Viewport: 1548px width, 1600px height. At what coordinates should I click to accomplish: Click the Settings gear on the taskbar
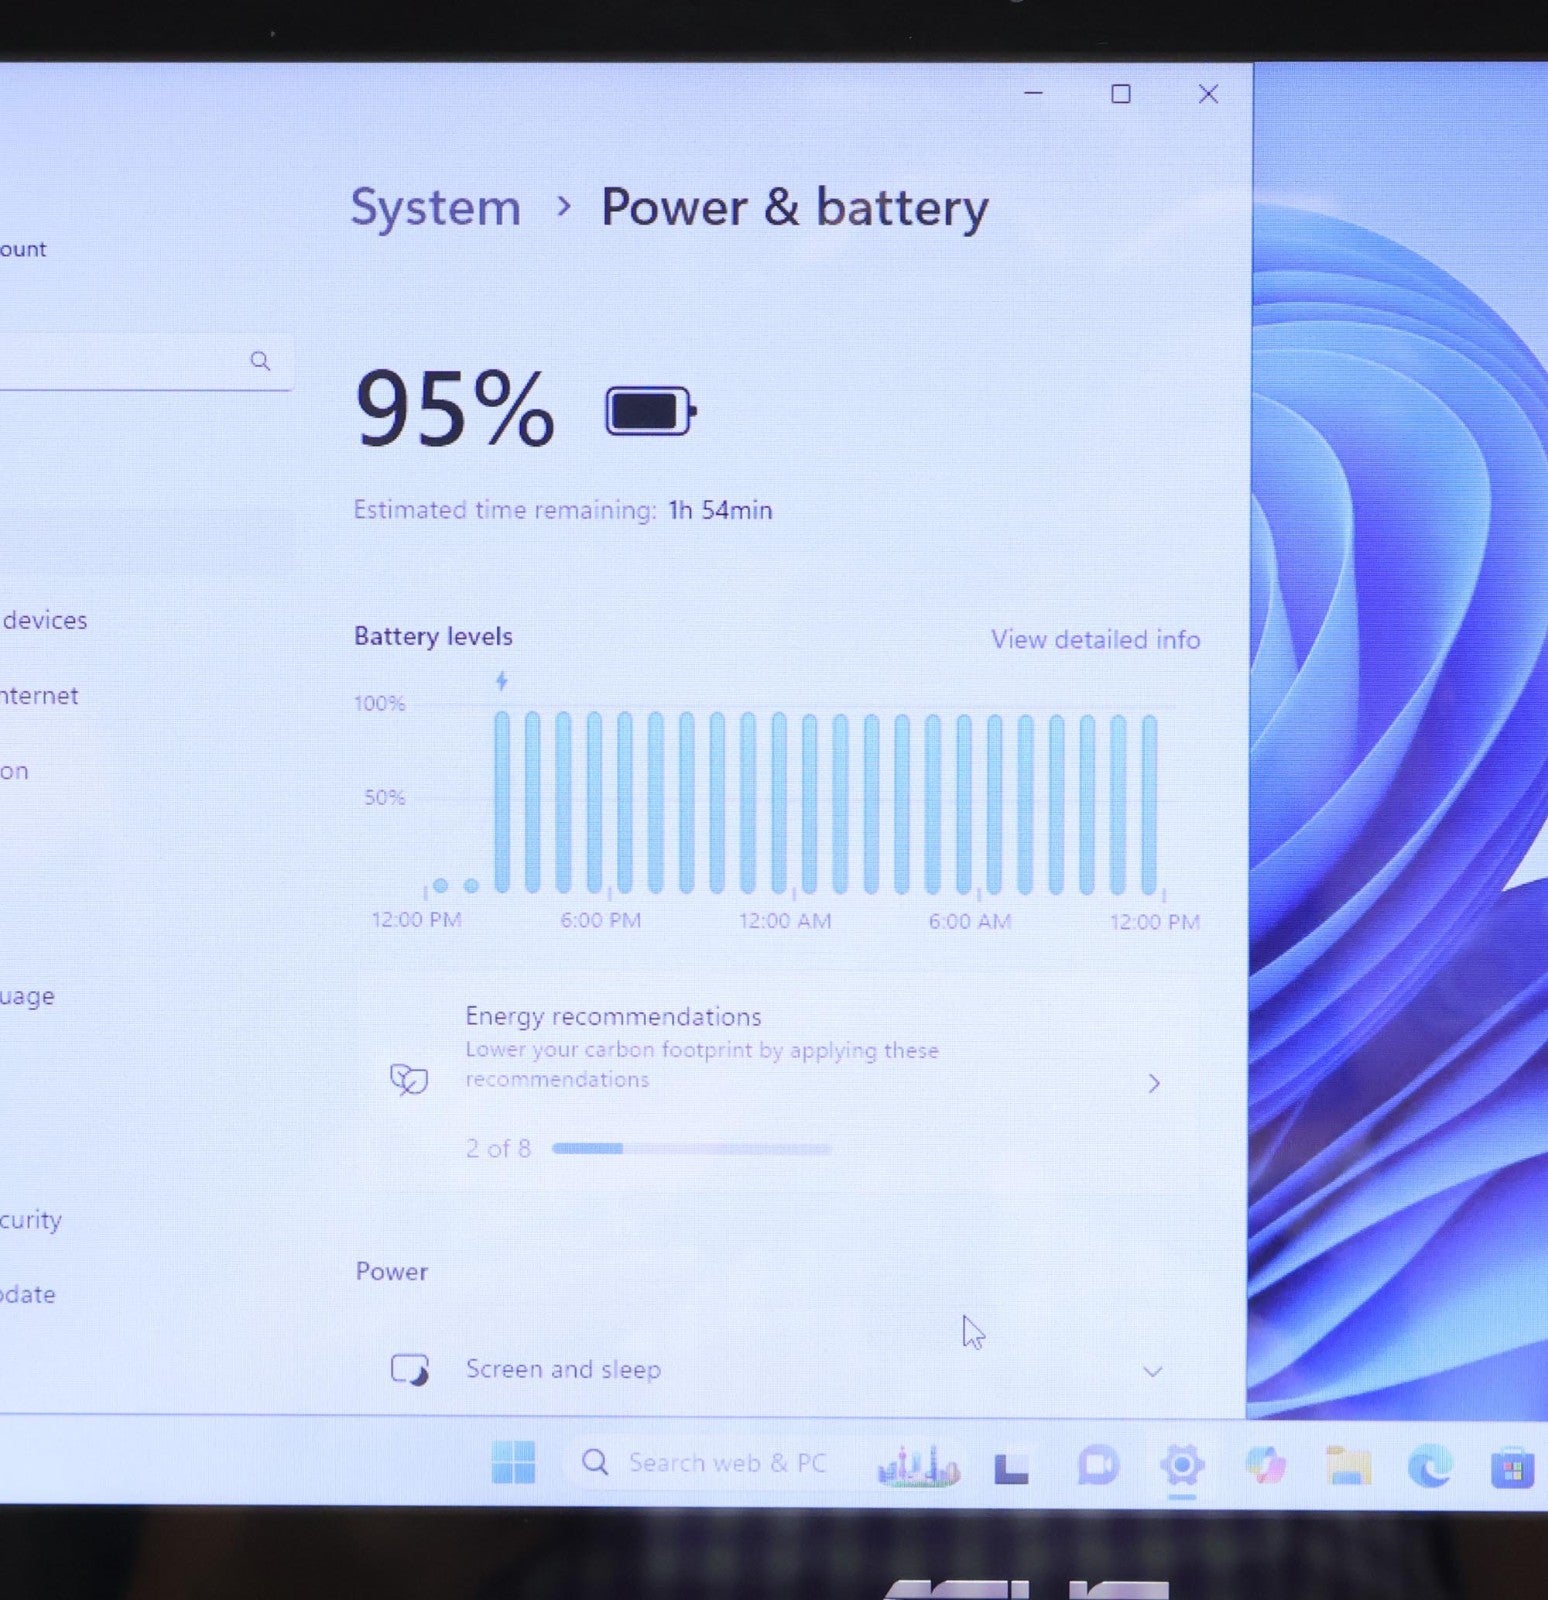click(1182, 1467)
